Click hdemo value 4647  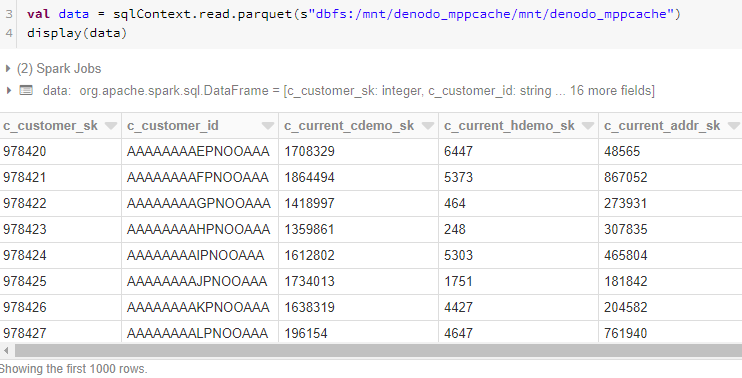coord(458,333)
